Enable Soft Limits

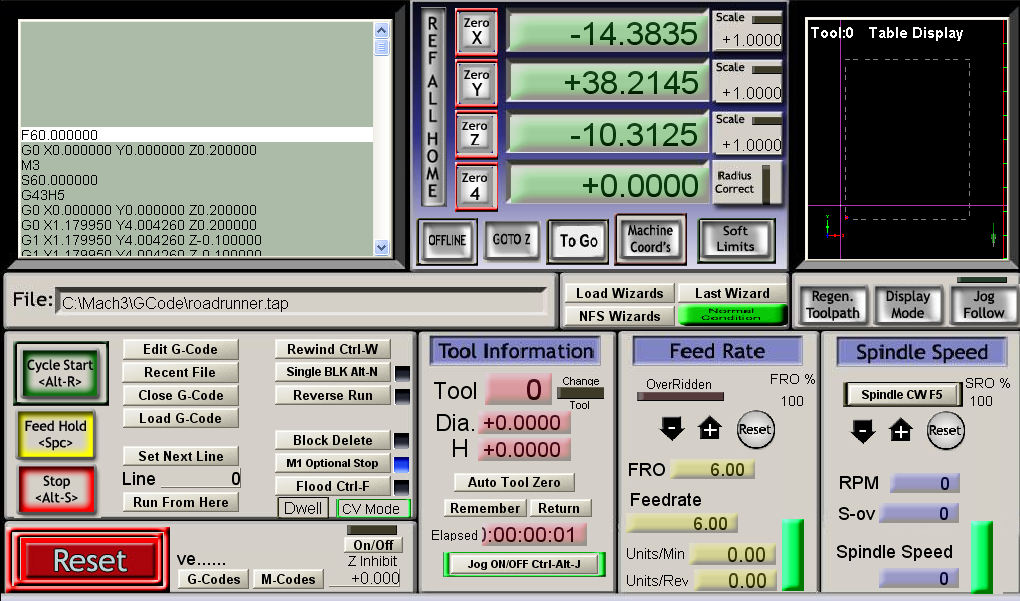[x=736, y=239]
